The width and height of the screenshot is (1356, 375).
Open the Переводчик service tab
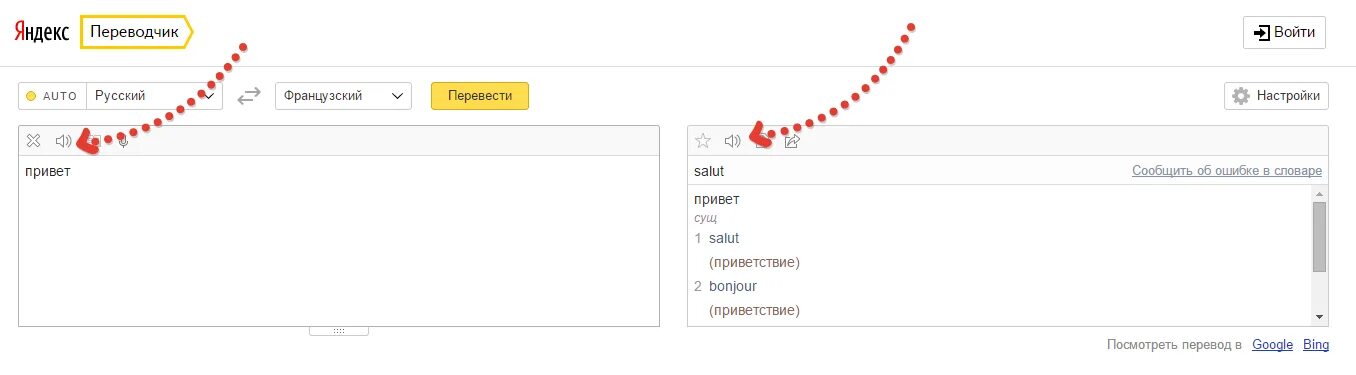135,32
